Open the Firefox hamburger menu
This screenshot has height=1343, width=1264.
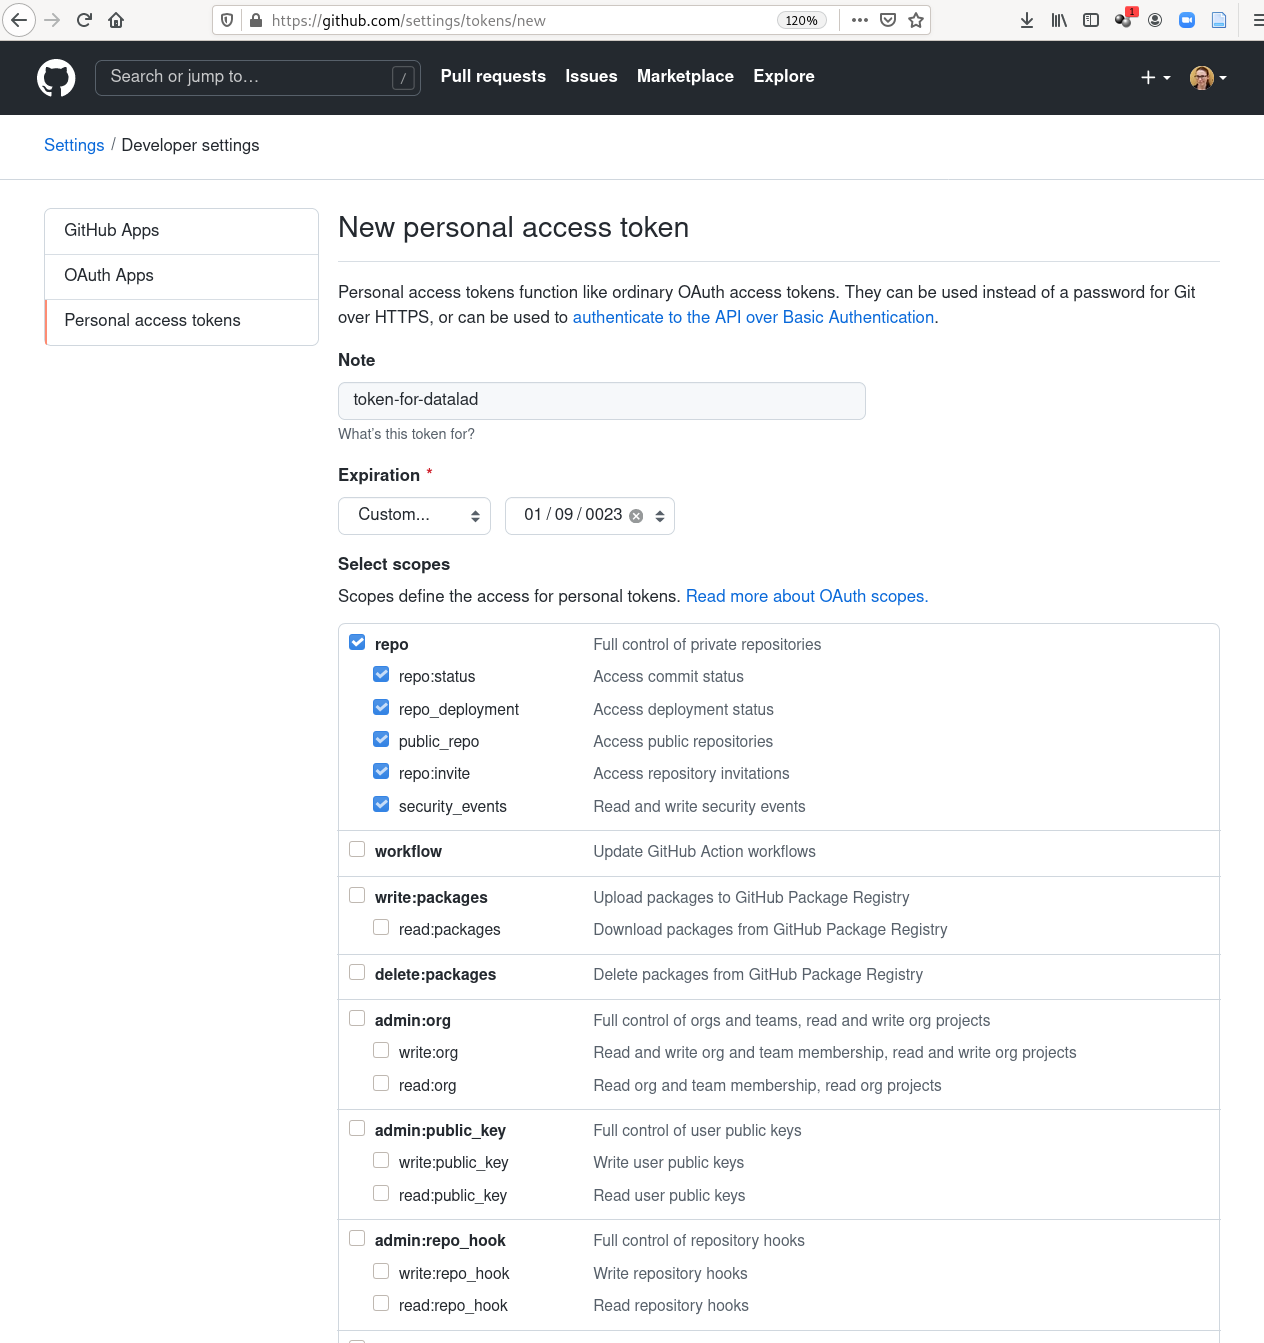tap(1256, 20)
